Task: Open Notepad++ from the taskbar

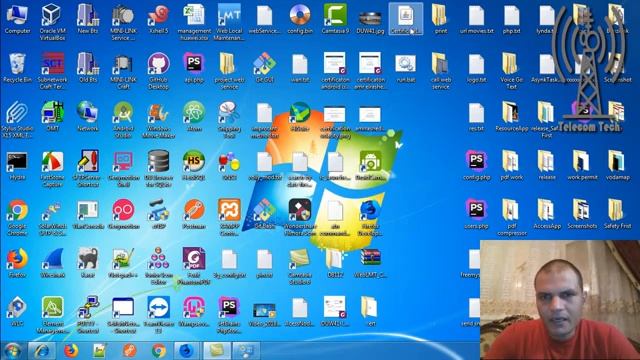Action: (x=100, y=351)
